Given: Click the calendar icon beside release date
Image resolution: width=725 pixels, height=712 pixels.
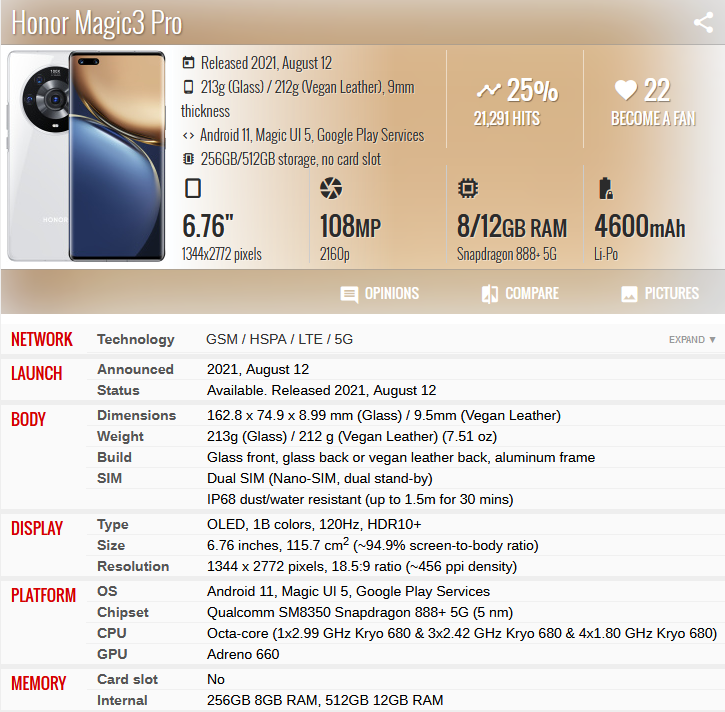Looking at the screenshot, I should 188,63.
